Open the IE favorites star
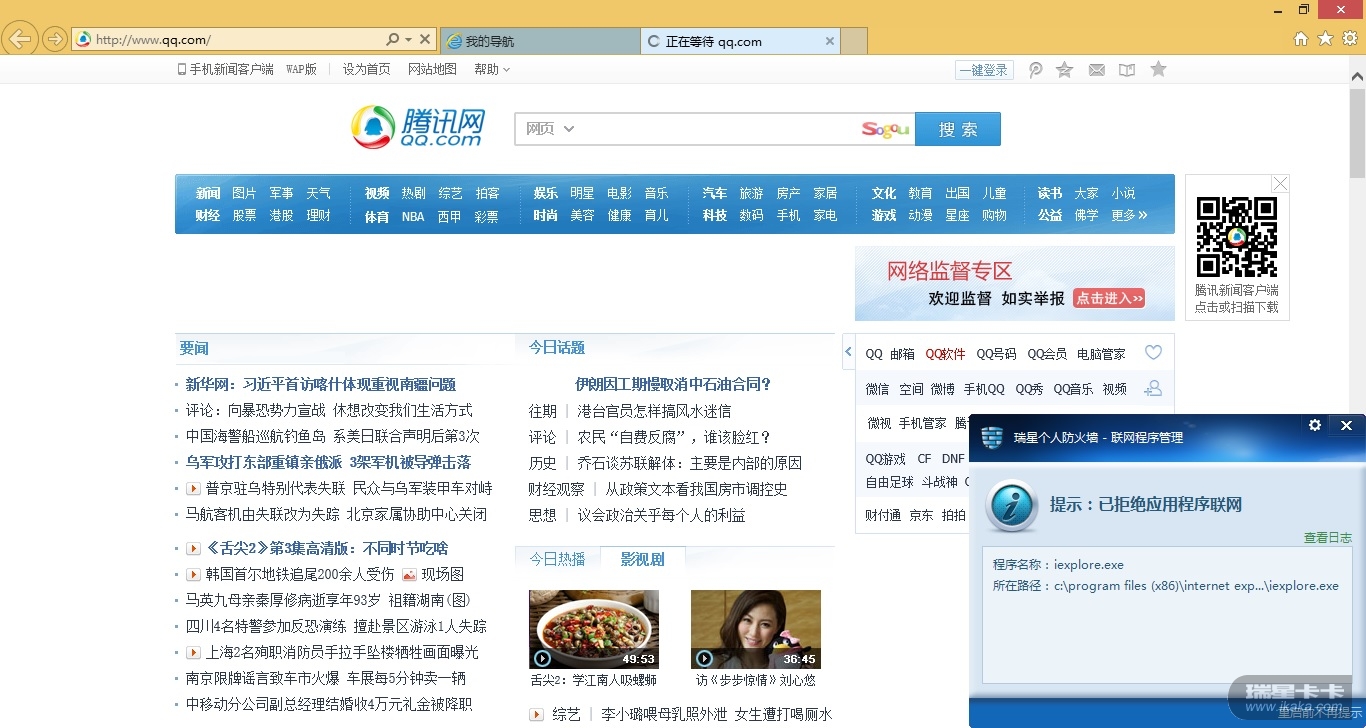The image size is (1366, 728). pyautogui.click(x=1325, y=39)
